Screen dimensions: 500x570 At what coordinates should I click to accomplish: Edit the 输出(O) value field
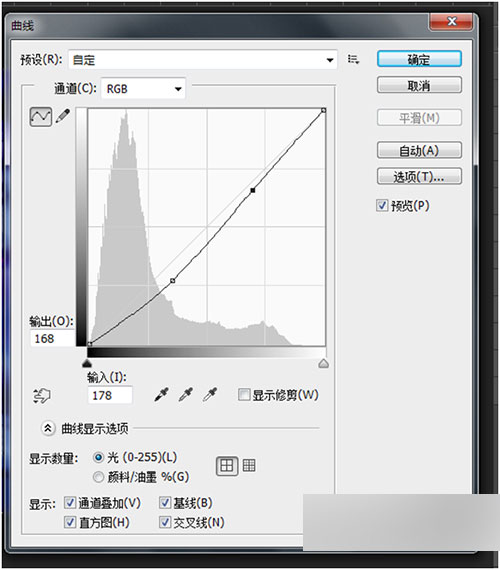tap(52, 338)
